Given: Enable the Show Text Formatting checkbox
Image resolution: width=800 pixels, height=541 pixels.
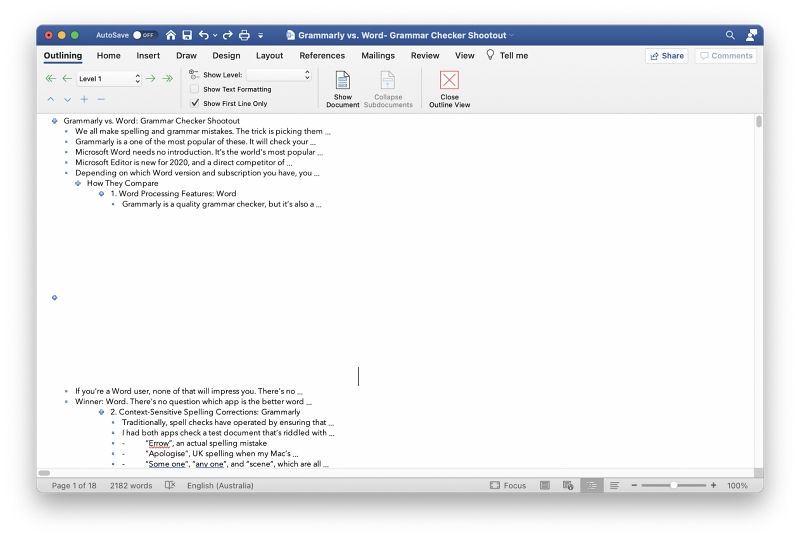Looking at the screenshot, I should [x=194, y=89].
